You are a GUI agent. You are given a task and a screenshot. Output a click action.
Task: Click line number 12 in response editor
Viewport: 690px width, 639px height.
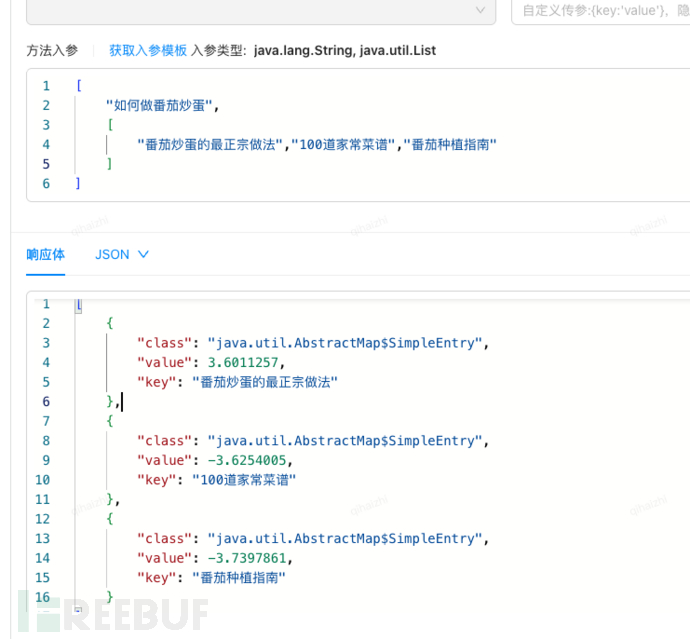coord(42,519)
